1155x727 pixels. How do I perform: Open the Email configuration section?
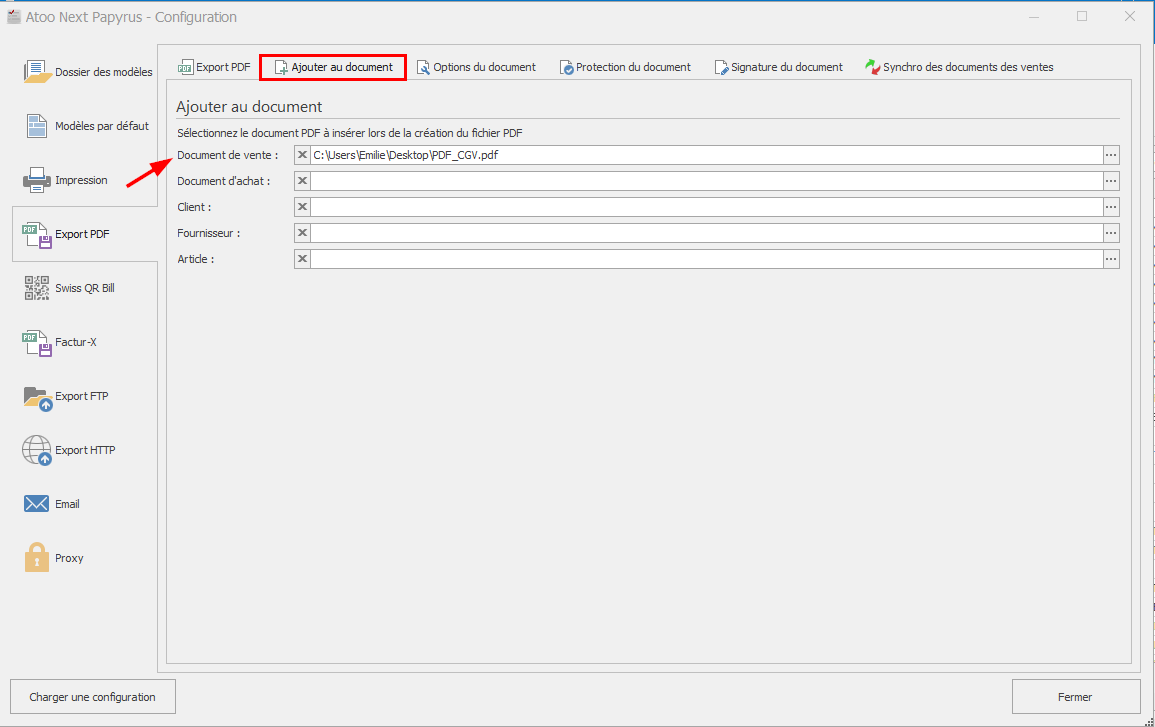(66, 504)
